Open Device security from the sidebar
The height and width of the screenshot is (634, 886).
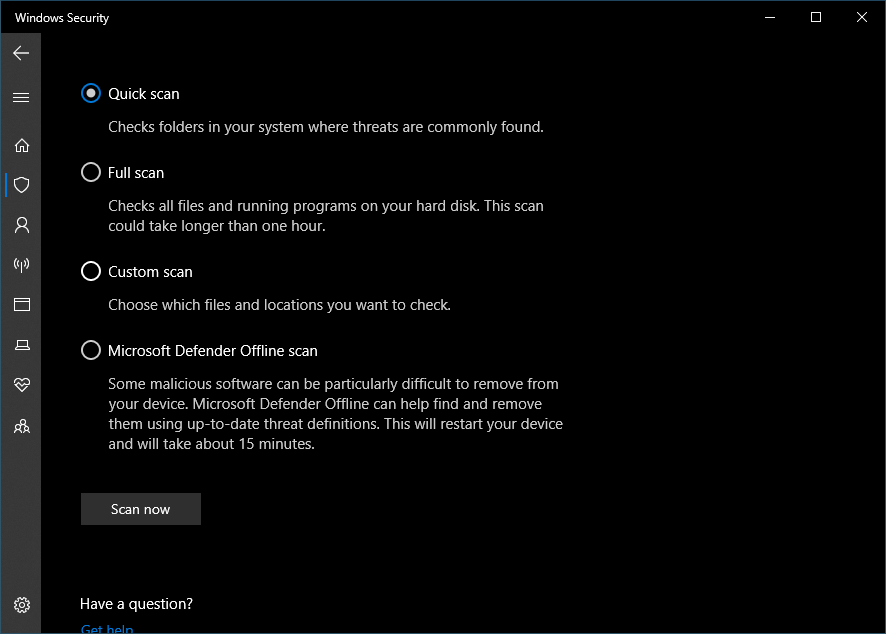point(21,344)
